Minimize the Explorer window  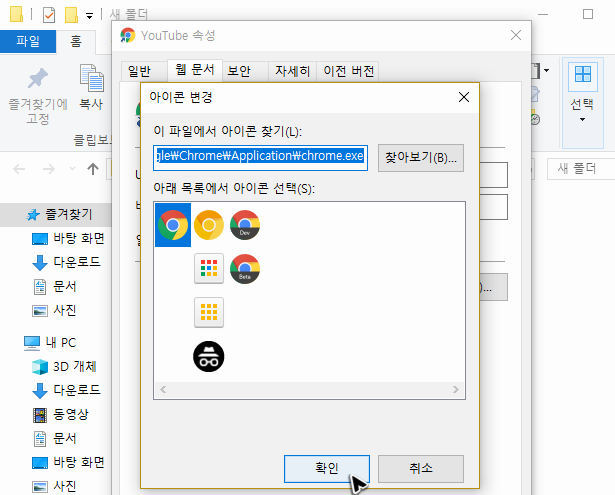pyautogui.click(x=543, y=15)
